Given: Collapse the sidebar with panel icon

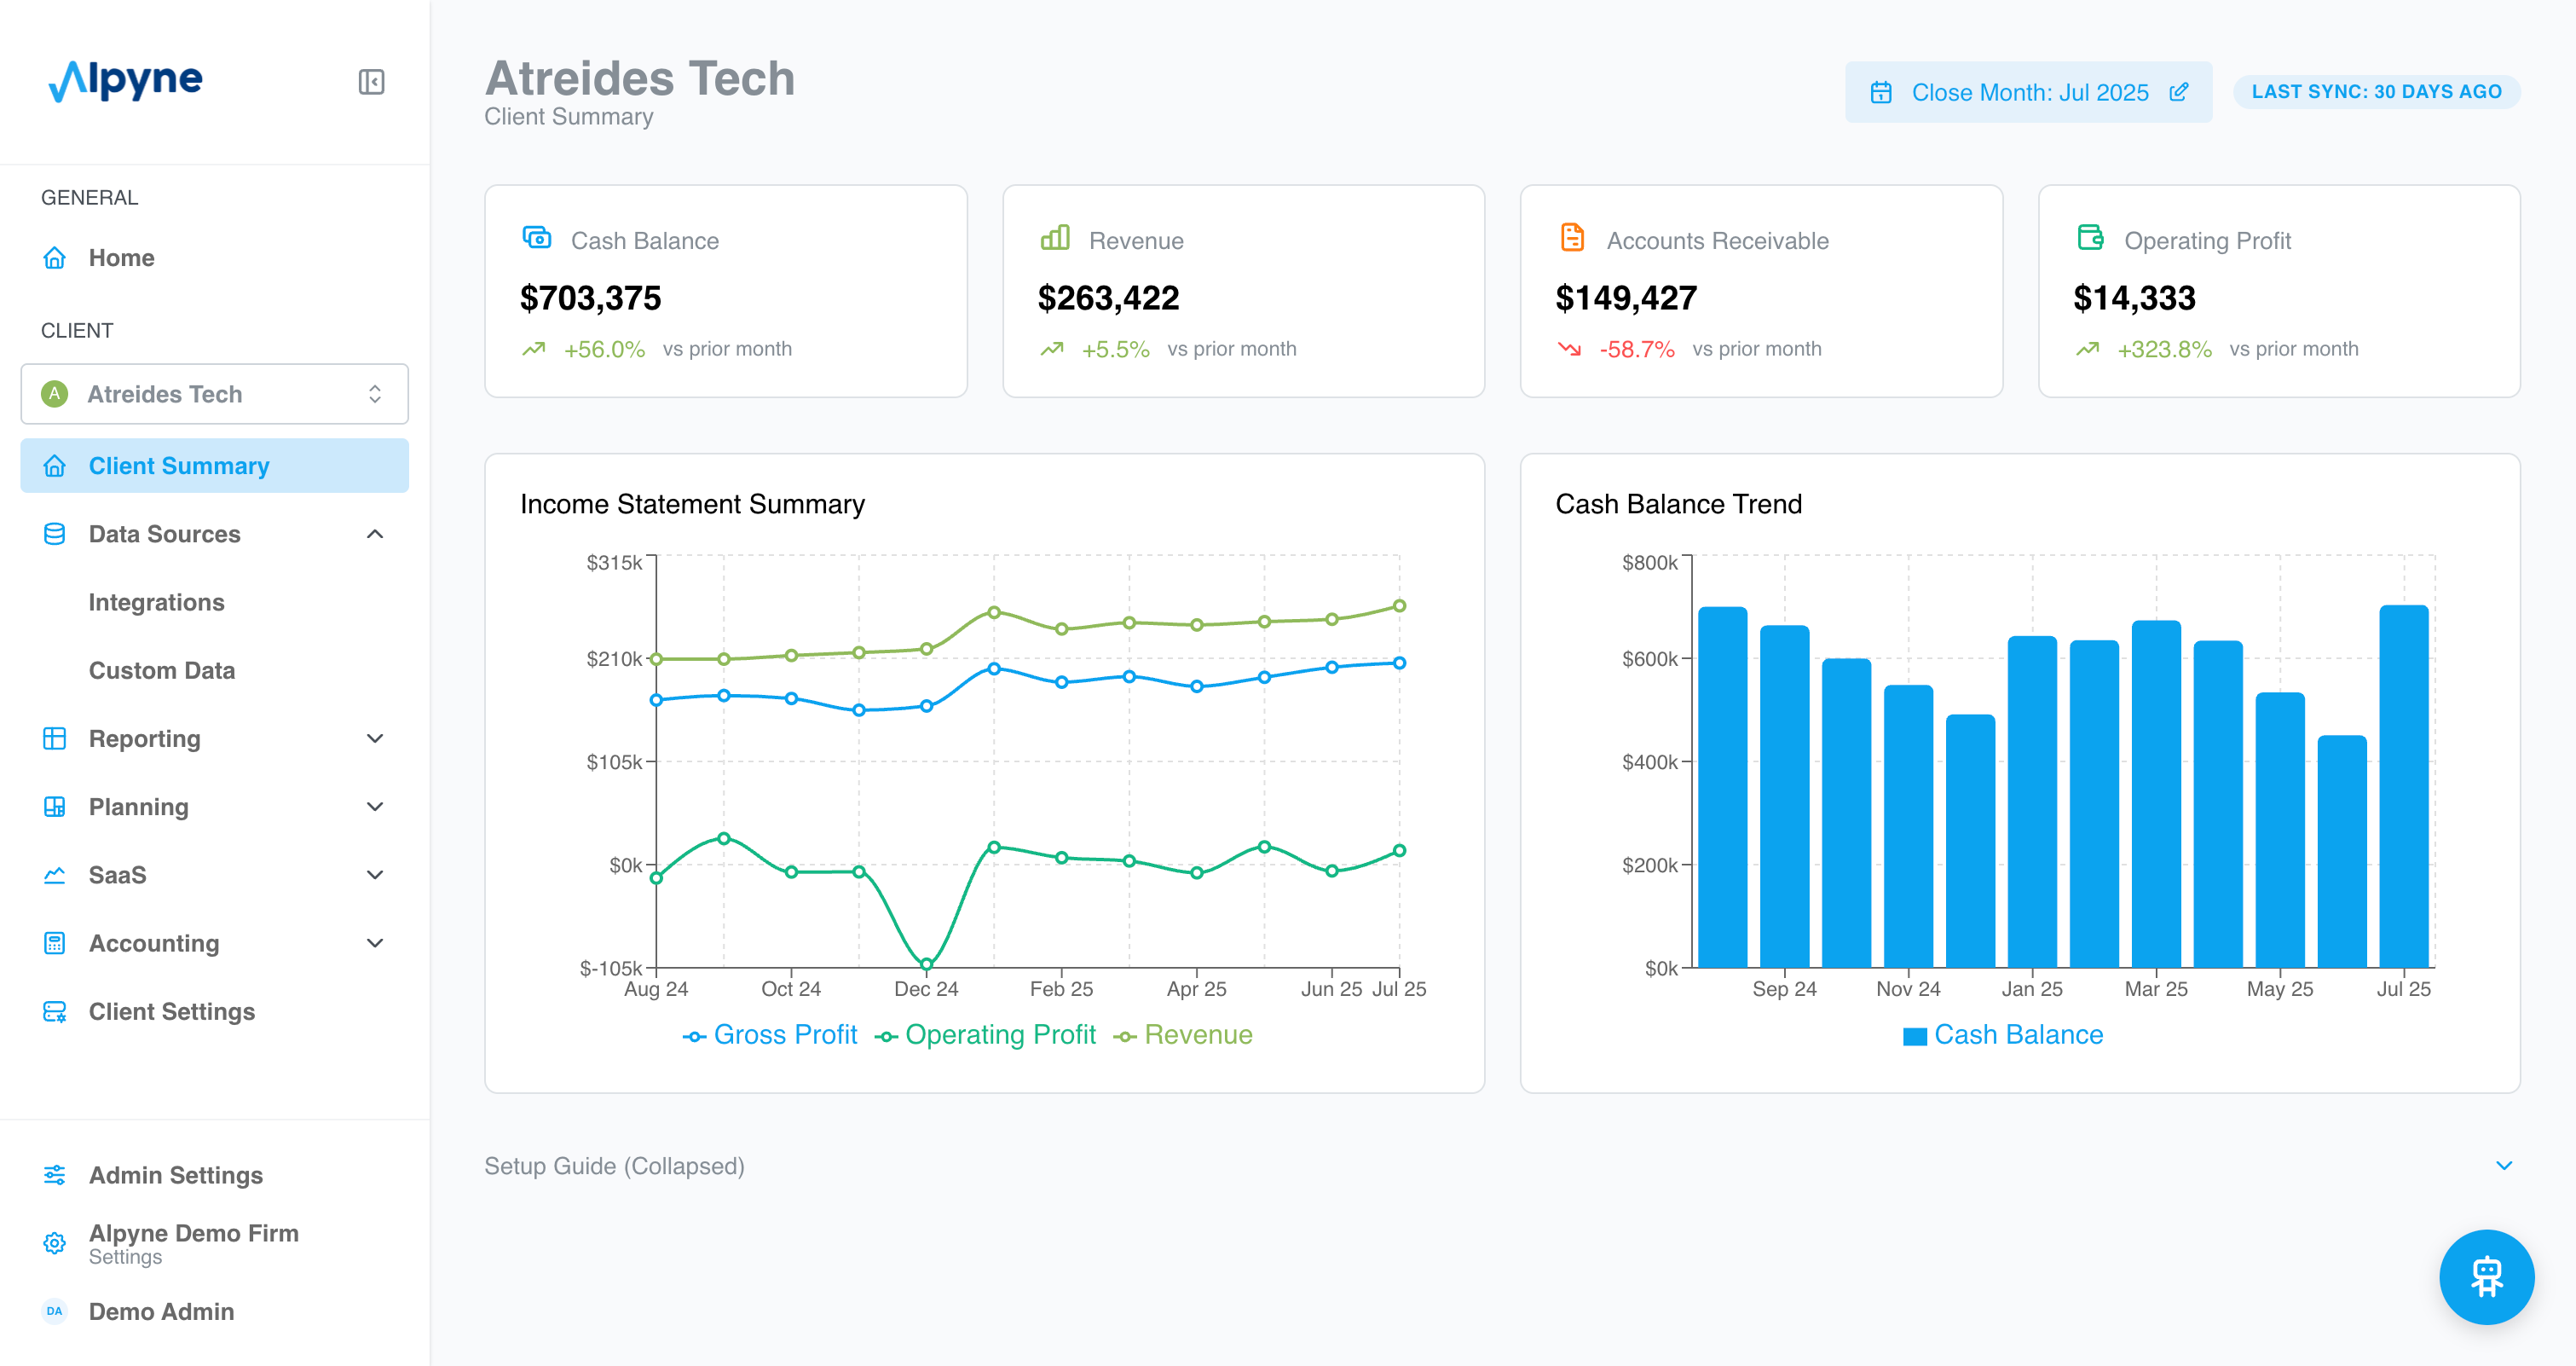Looking at the screenshot, I should point(371,81).
